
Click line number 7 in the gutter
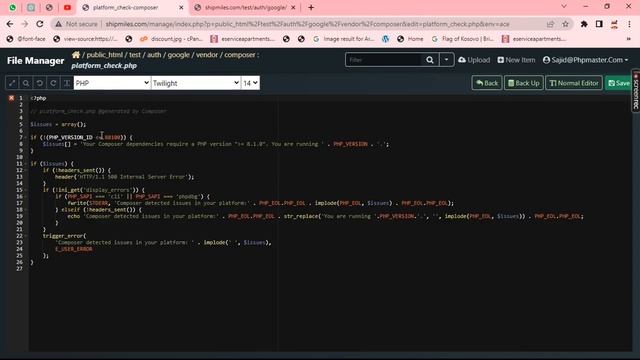[21, 137]
